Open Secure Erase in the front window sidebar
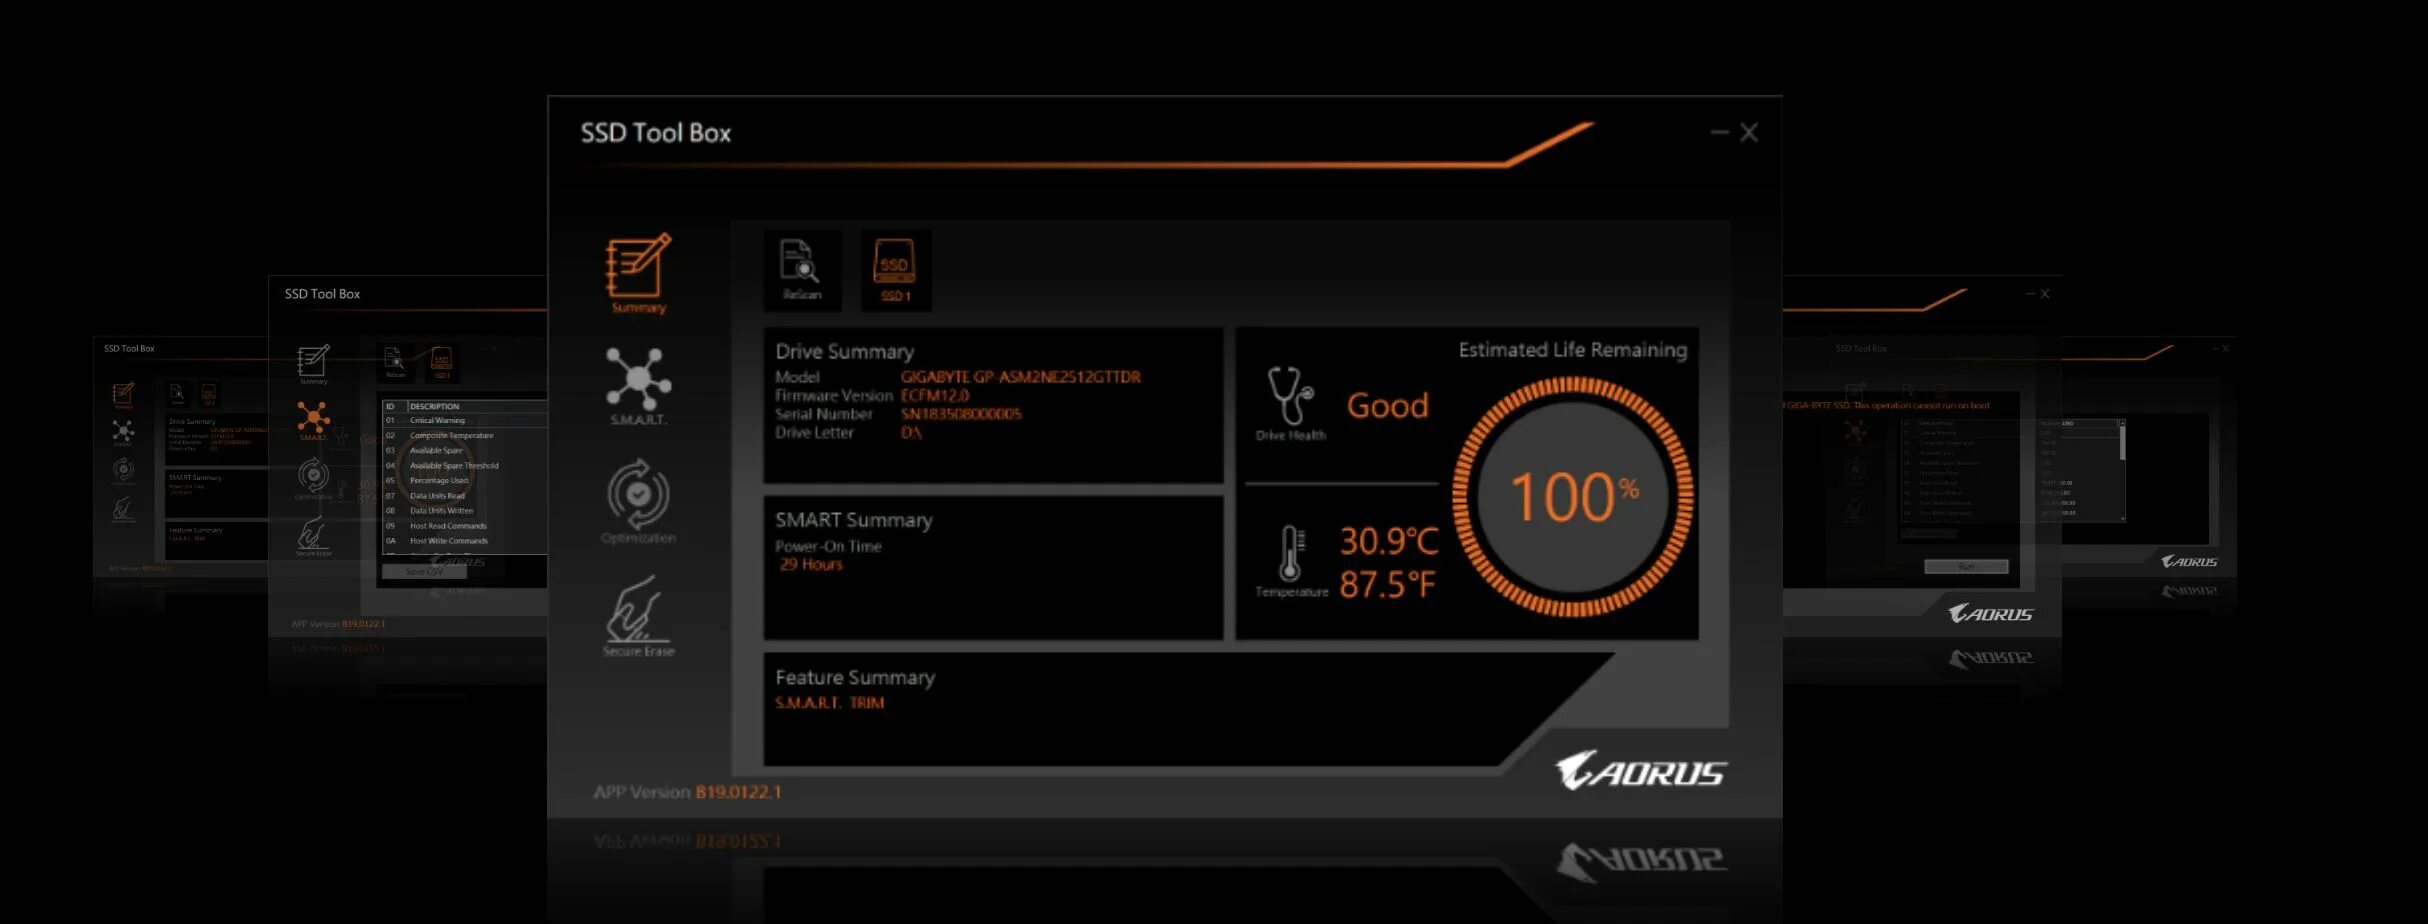The width and height of the screenshot is (2428, 924). (638, 616)
